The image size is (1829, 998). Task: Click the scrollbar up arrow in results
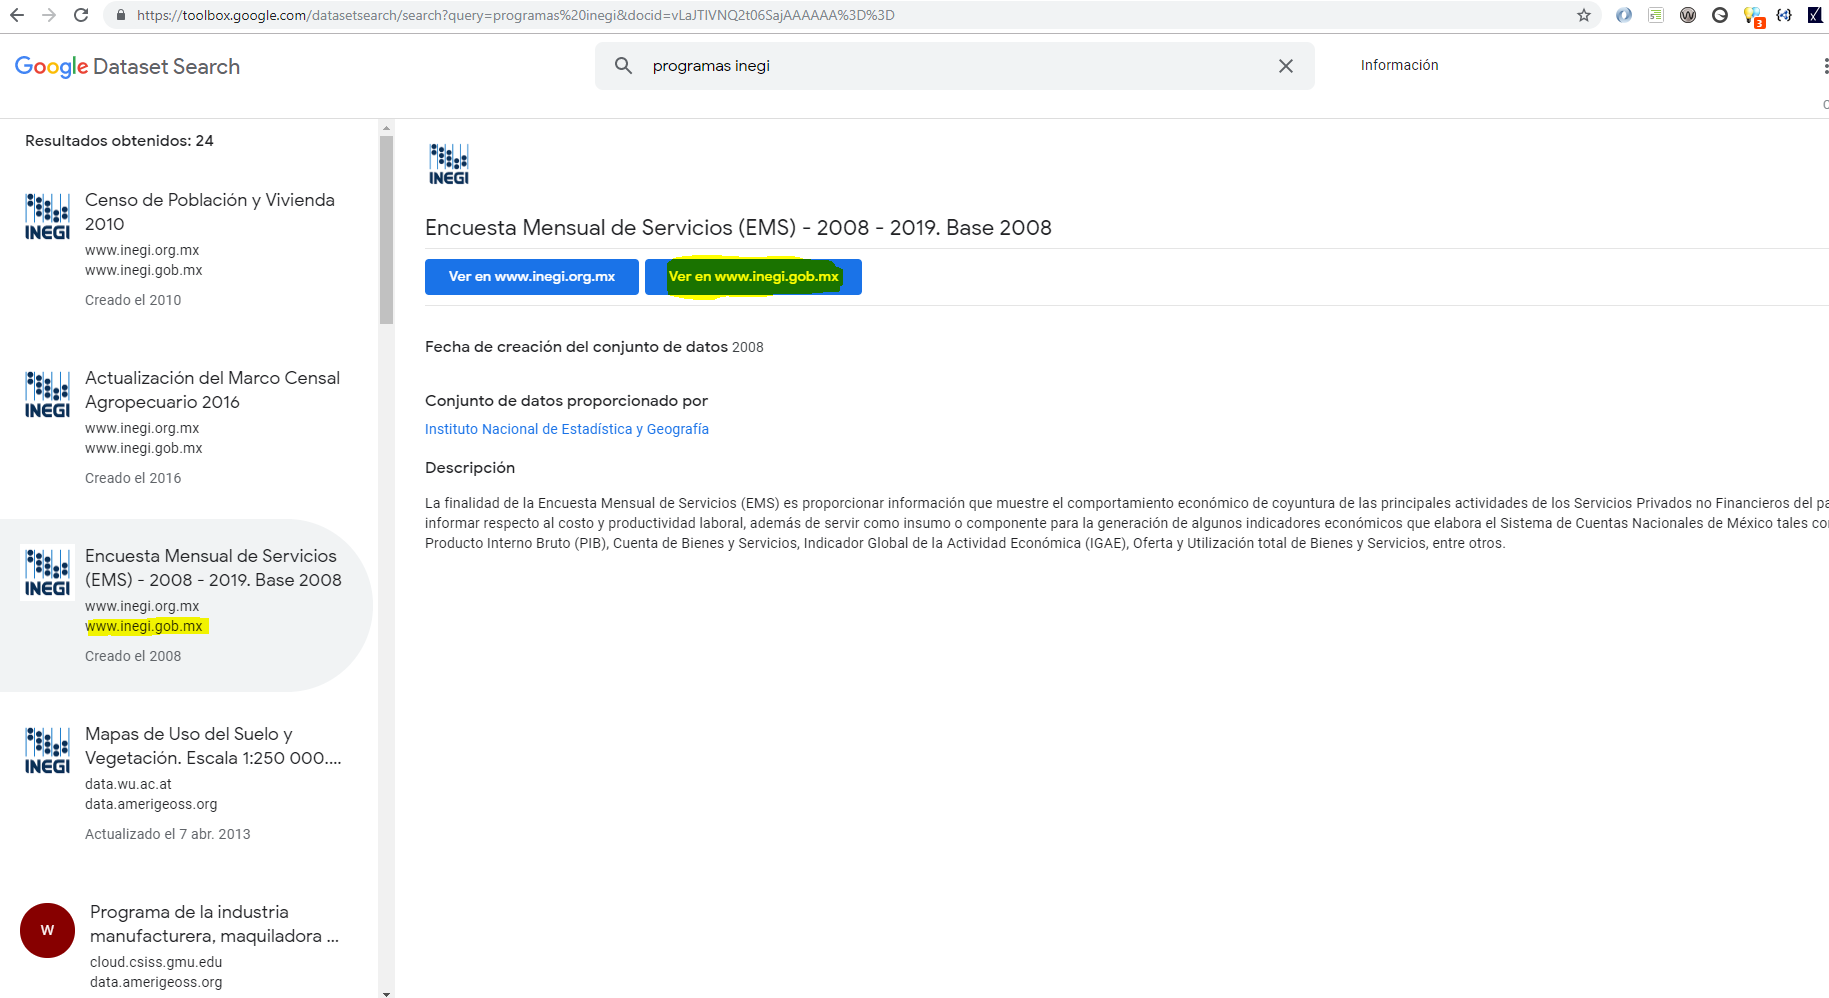387,127
